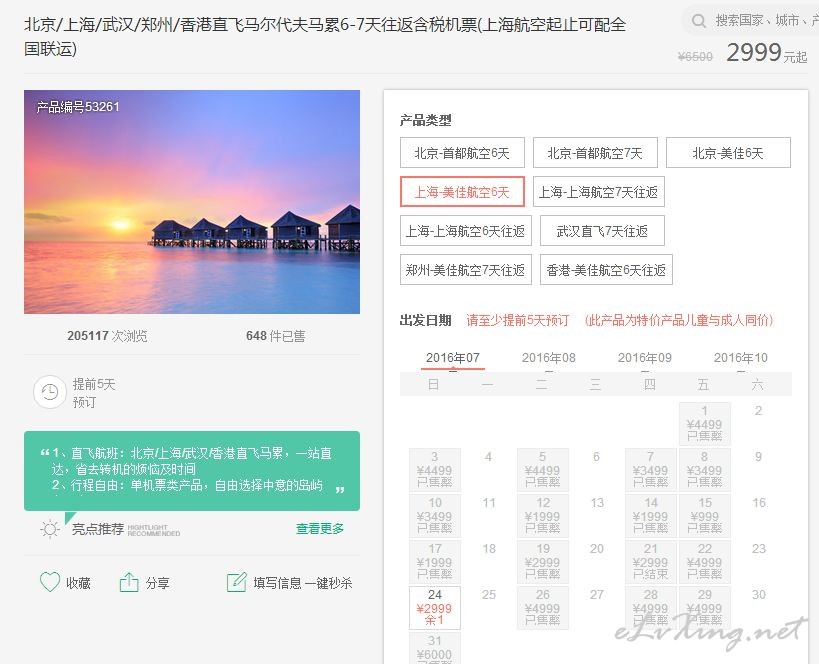Viewport: 819px width, 664px height.
Task: Select product type 北京-美佳6天
Action: (x=728, y=153)
